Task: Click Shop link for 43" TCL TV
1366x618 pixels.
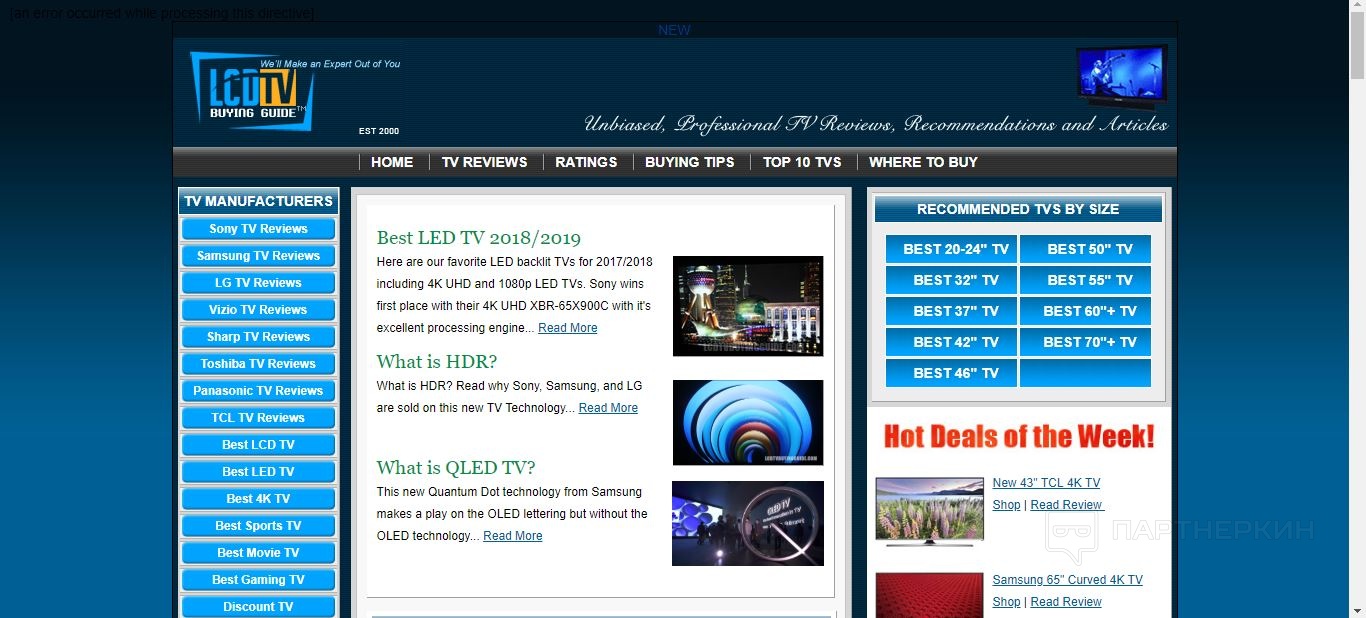Action: [x=1006, y=505]
